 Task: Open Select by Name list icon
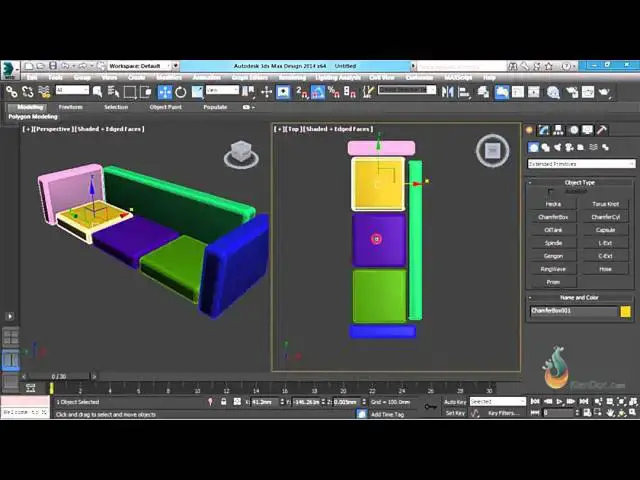point(113,92)
